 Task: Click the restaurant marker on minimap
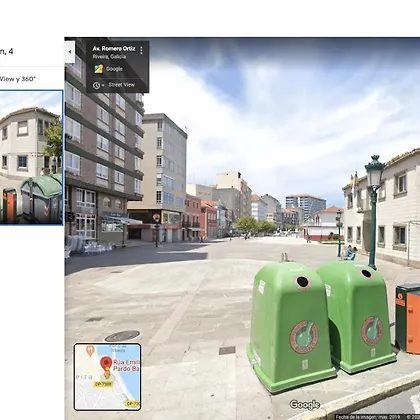pyautogui.click(x=90, y=350)
